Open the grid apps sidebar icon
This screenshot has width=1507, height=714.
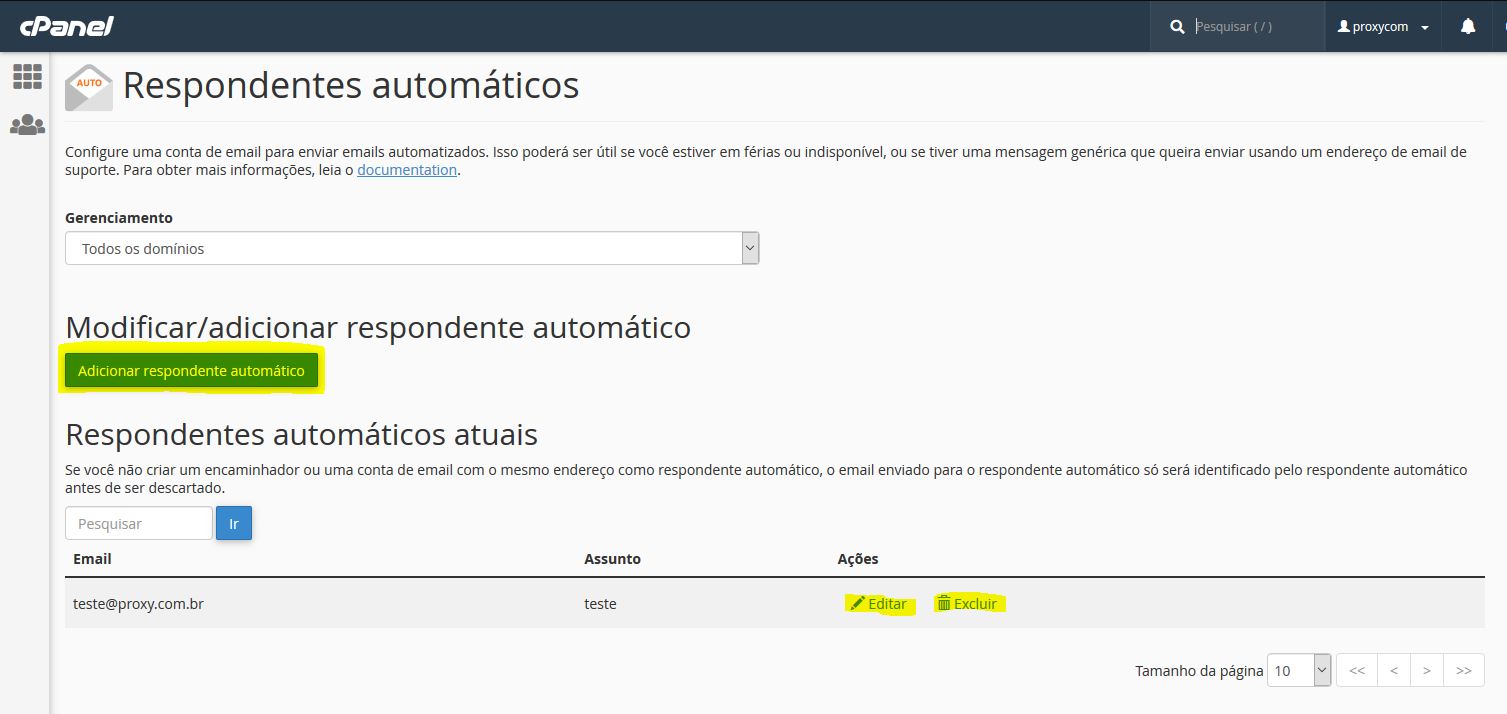(27, 77)
